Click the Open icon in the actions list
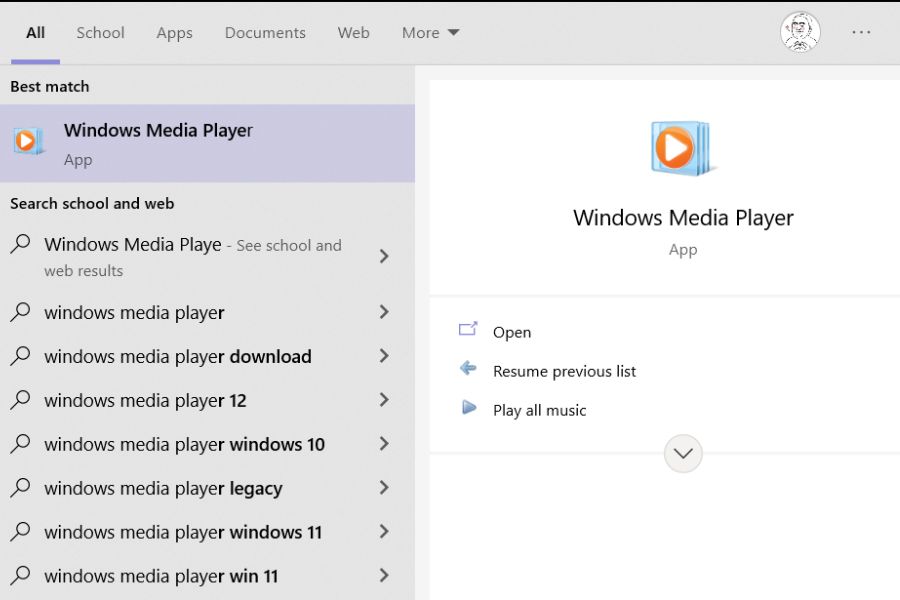The image size is (900, 600). click(x=468, y=330)
